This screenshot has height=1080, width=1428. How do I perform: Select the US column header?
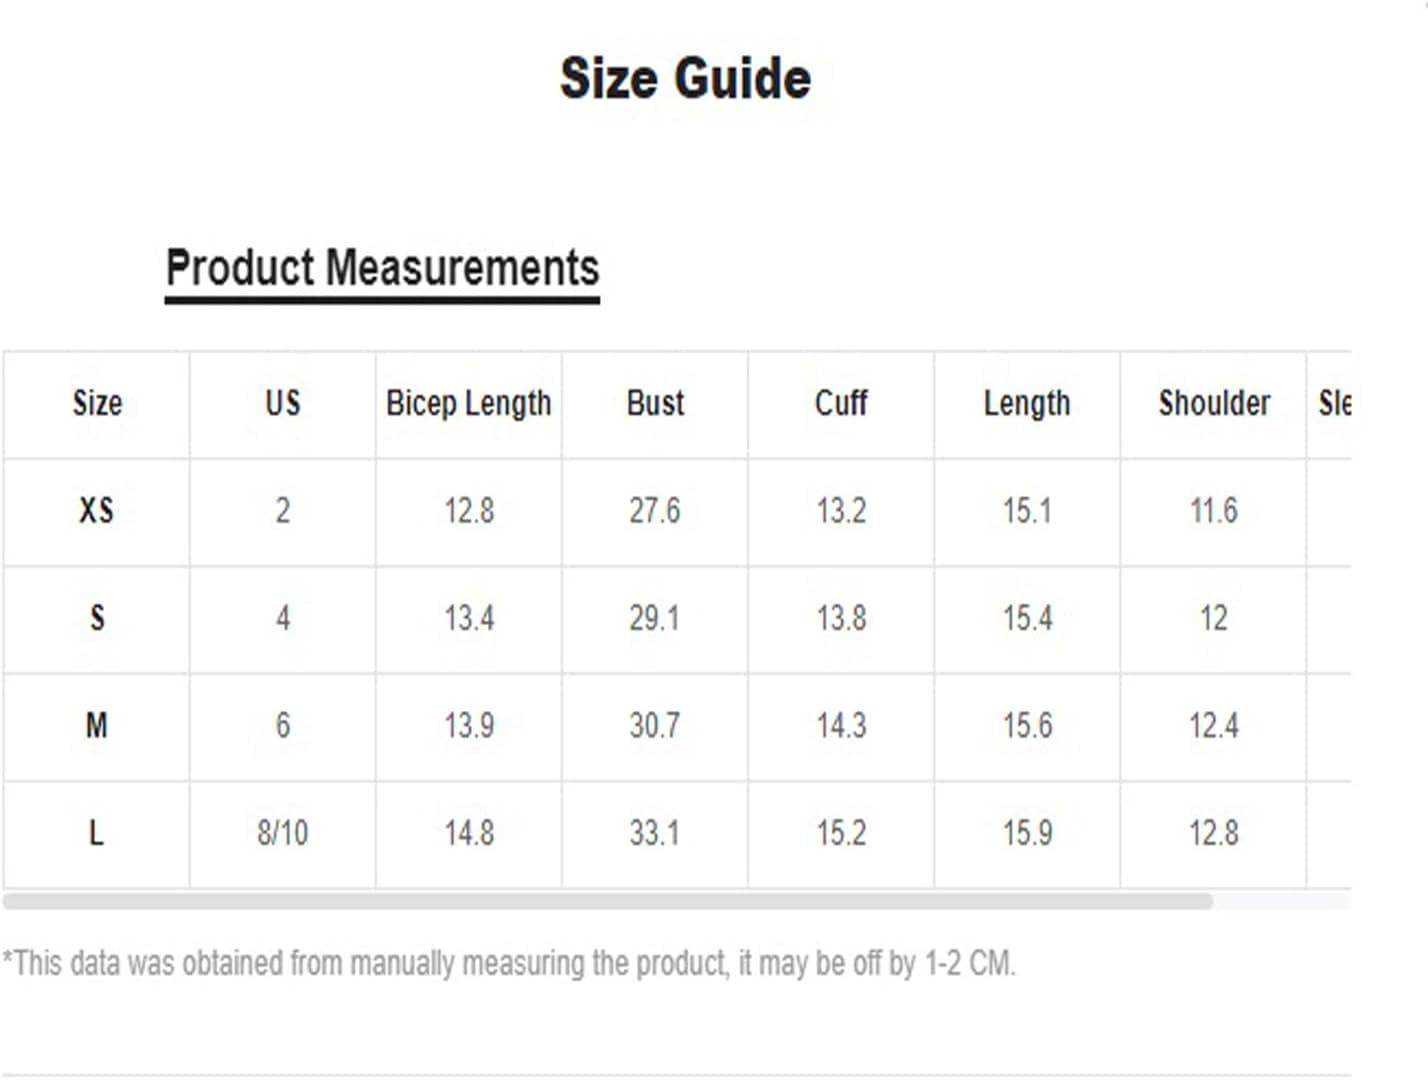click(x=283, y=403)
